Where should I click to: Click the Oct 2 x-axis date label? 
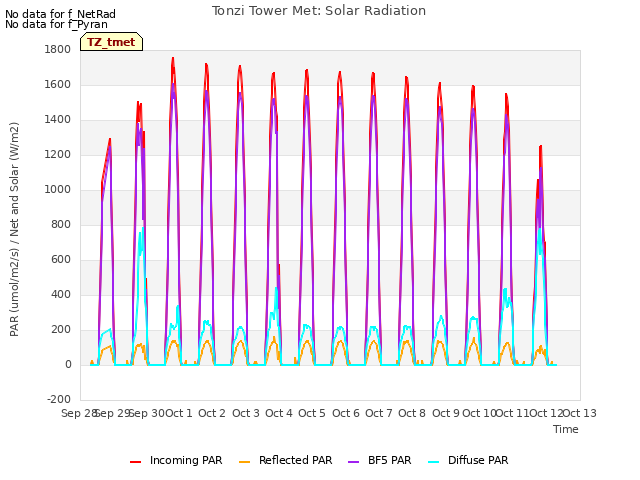pyautogui.click(x=212, y=413)
